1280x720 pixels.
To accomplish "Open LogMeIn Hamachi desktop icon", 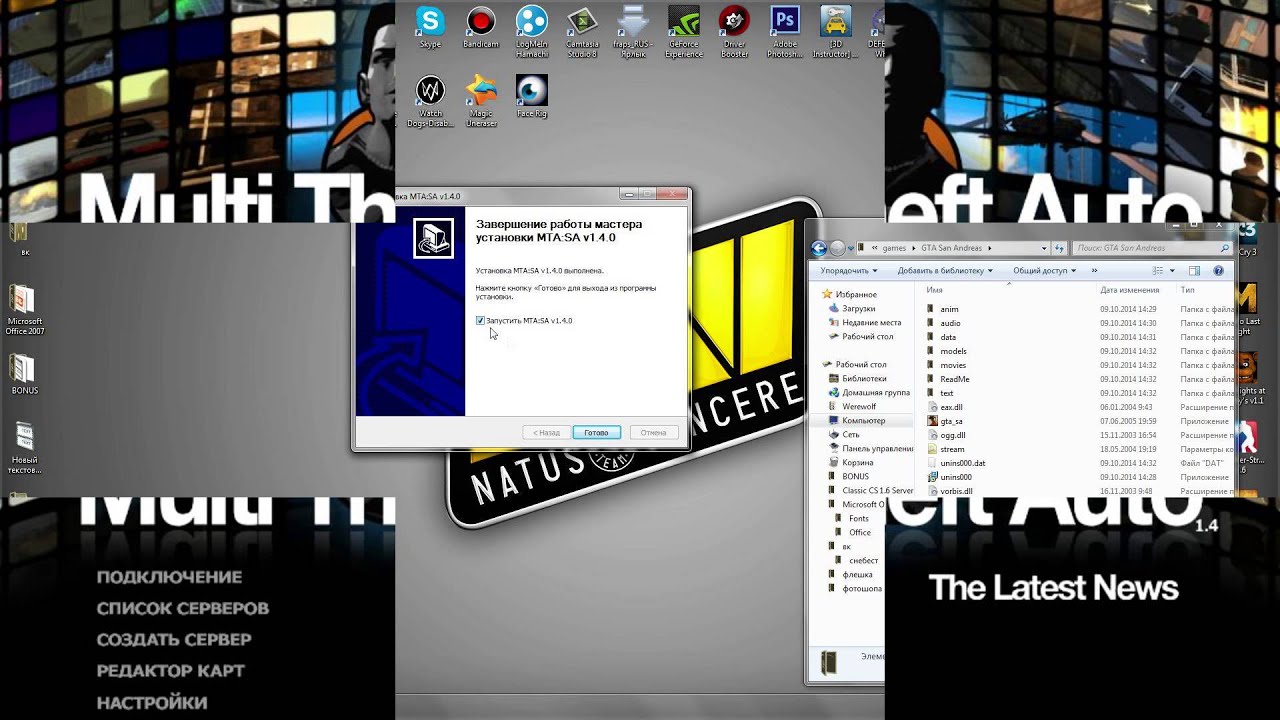I will pyautogui.click(x=532, y=32).
